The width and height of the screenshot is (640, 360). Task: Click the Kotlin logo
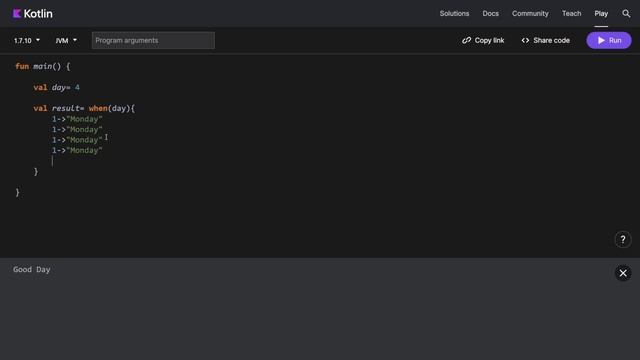point(33,14)
